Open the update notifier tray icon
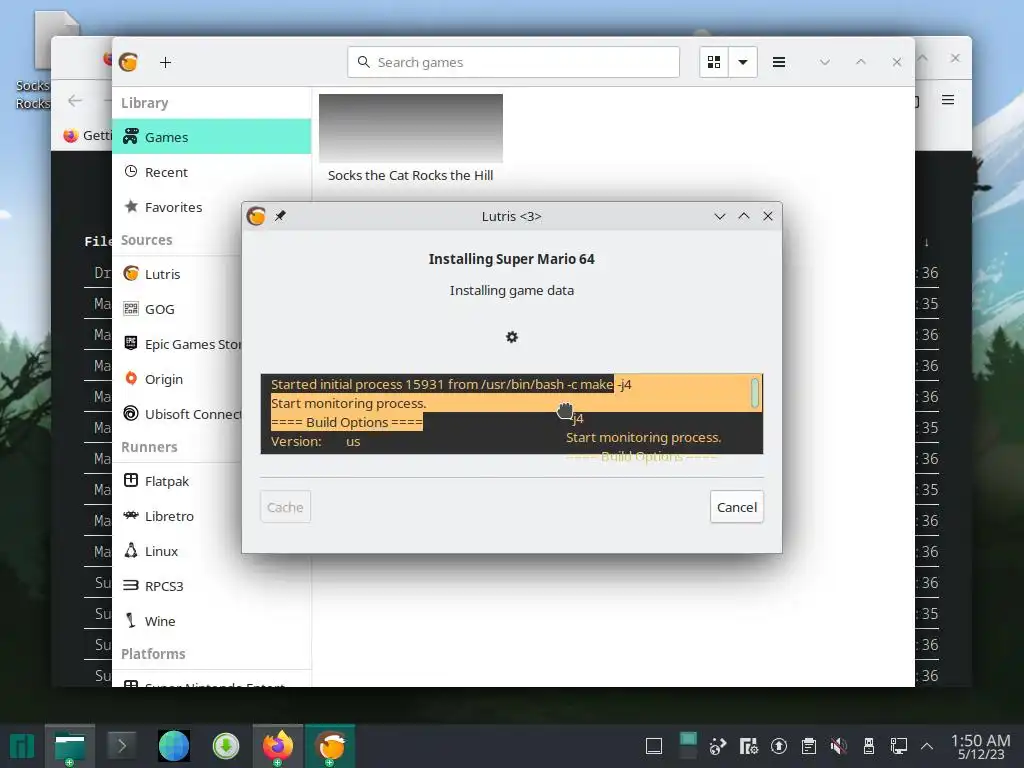 778,746
